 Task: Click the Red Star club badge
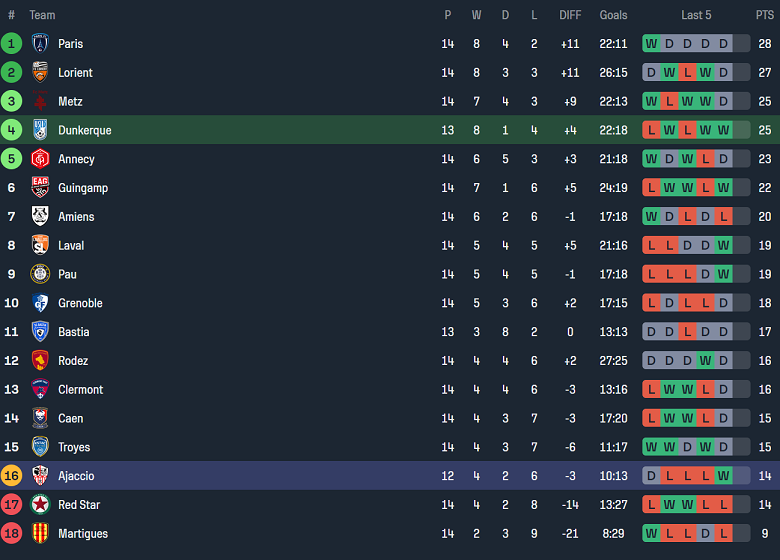pos(40,505)
